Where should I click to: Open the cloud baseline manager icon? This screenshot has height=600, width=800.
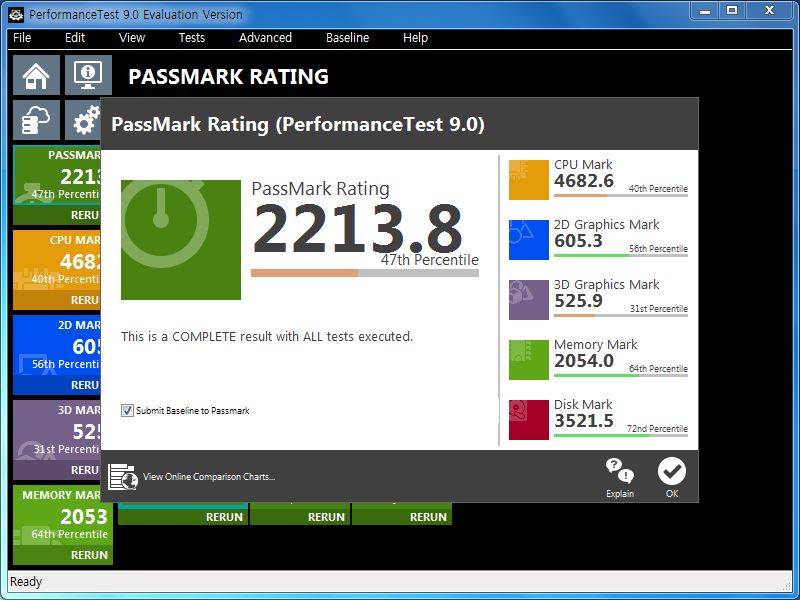pos(36,120)
